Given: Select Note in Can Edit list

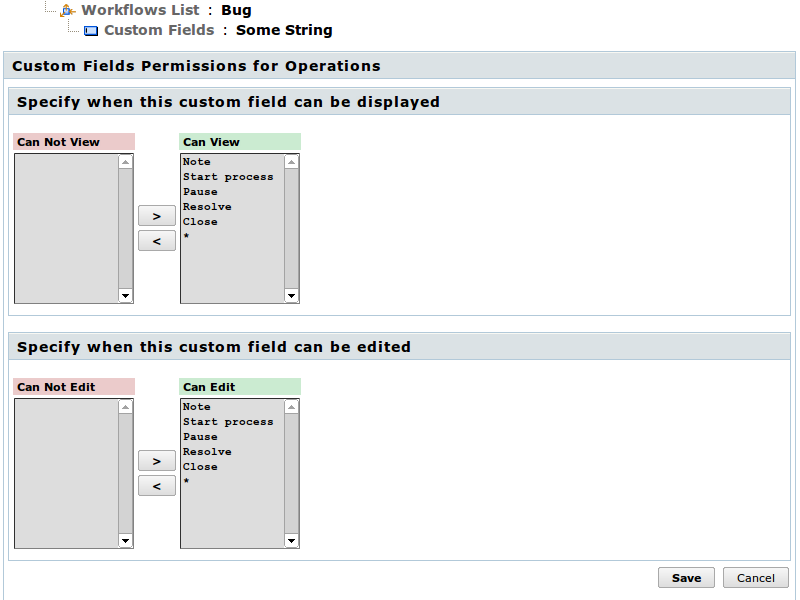Looking at the screenshot, I should coord(196,407).
